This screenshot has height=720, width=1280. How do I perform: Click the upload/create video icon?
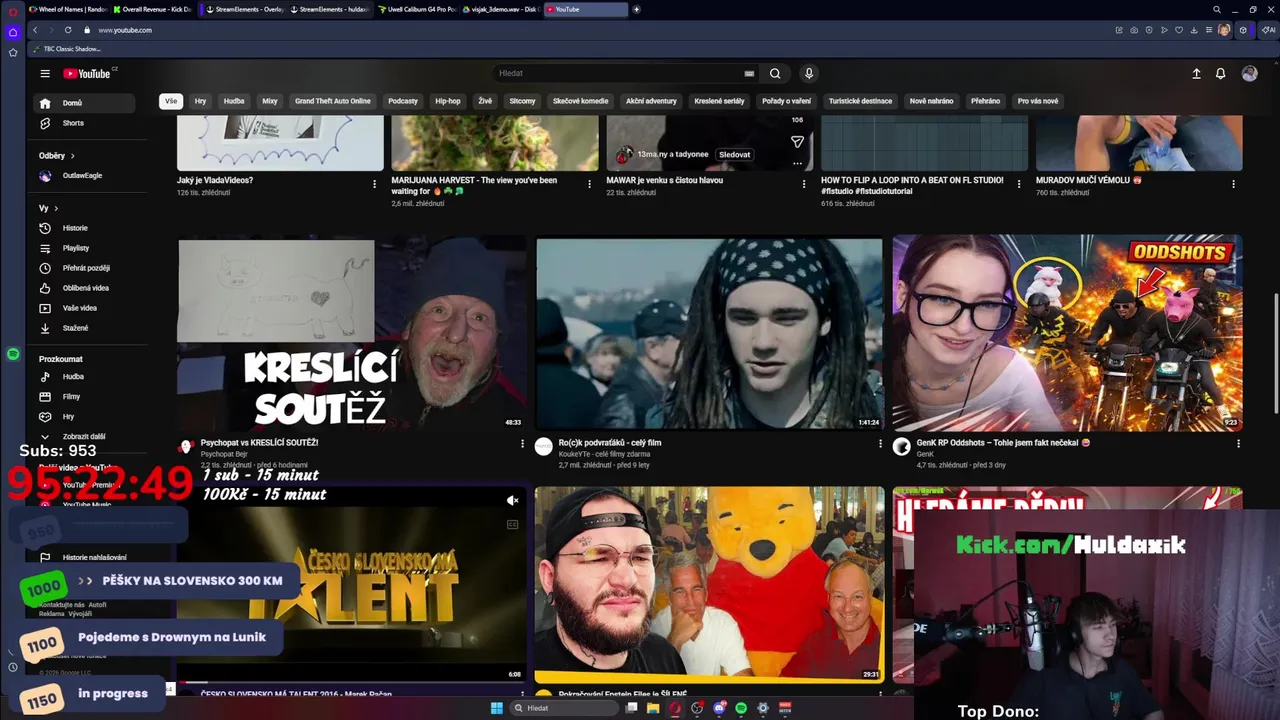(x=1196, y=73)
